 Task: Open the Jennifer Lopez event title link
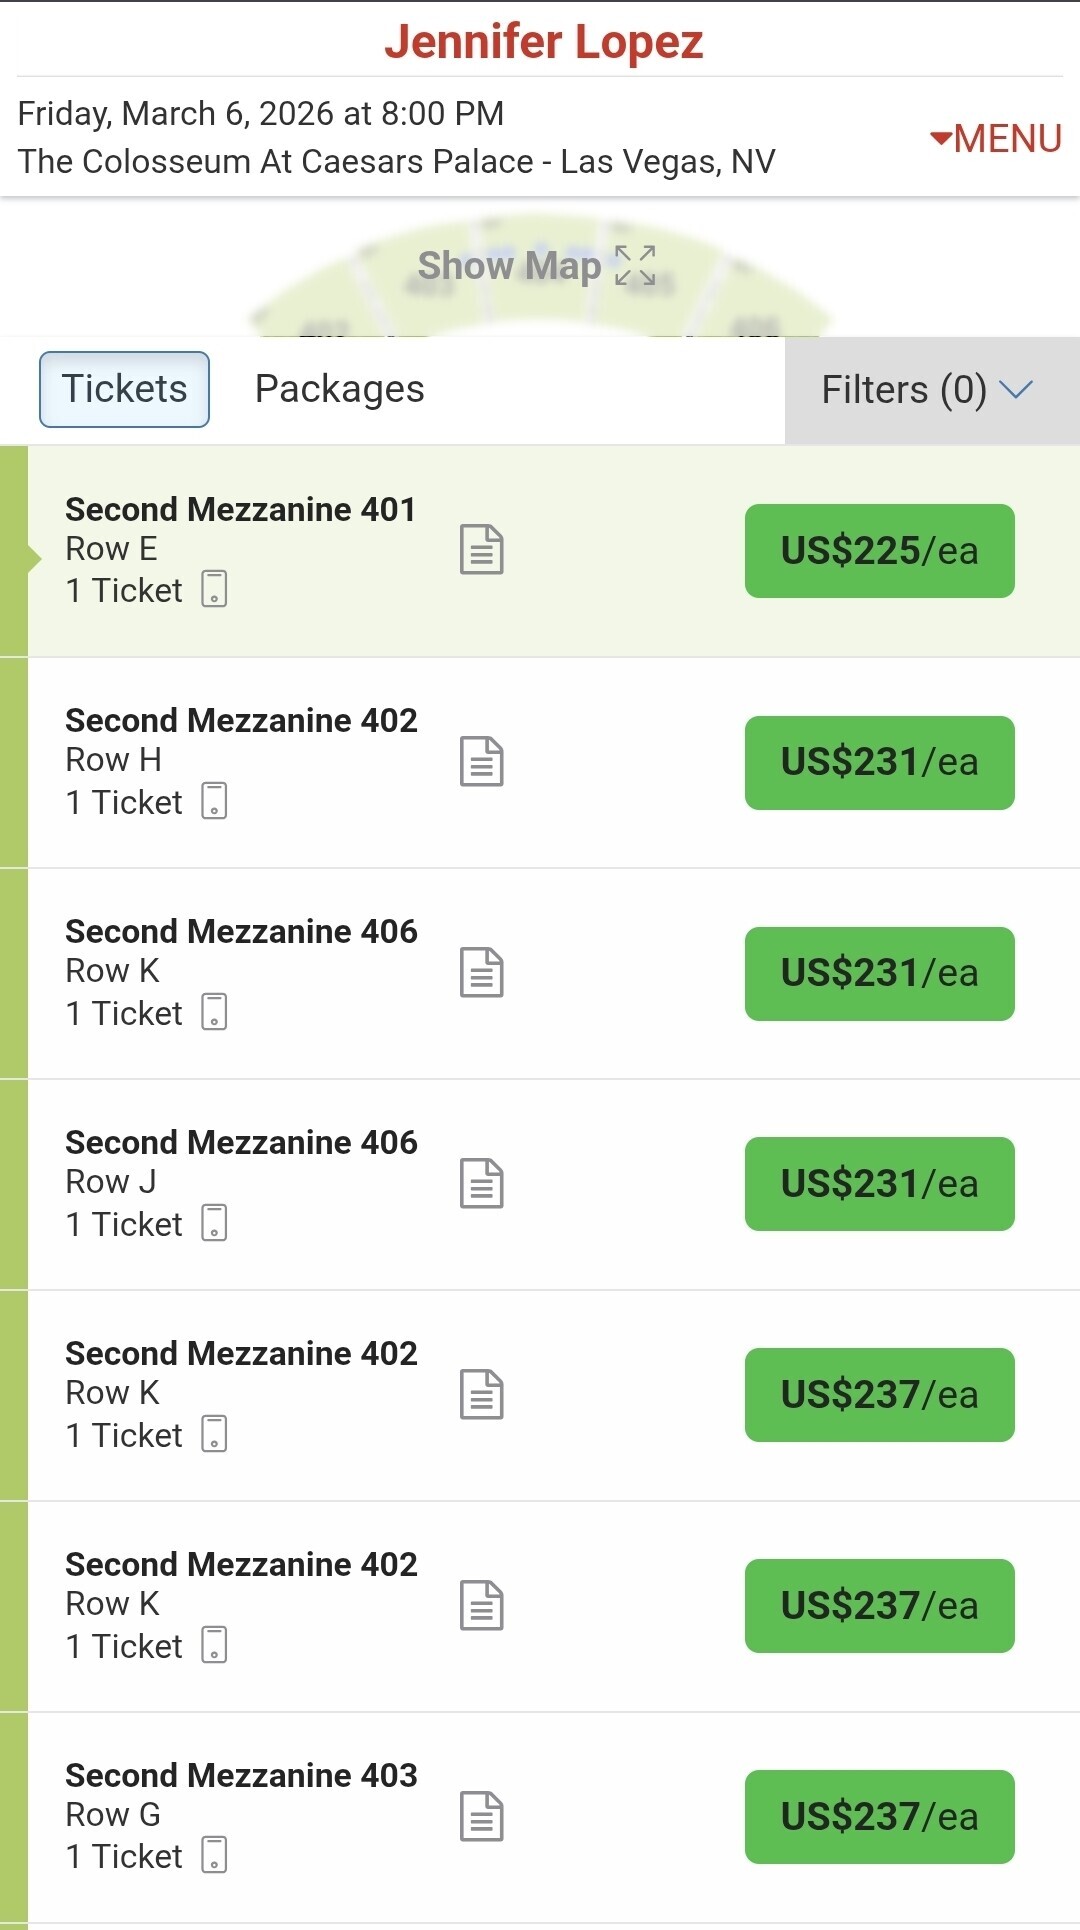click(544, 42)
